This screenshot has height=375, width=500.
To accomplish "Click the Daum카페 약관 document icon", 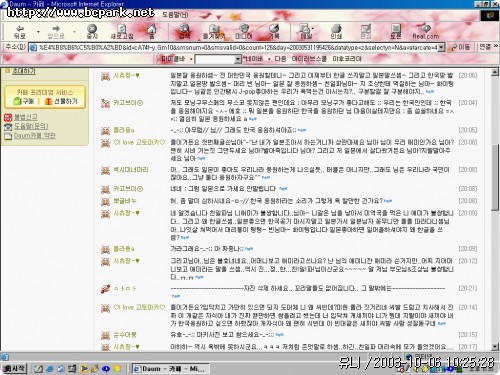I will 8,136.
